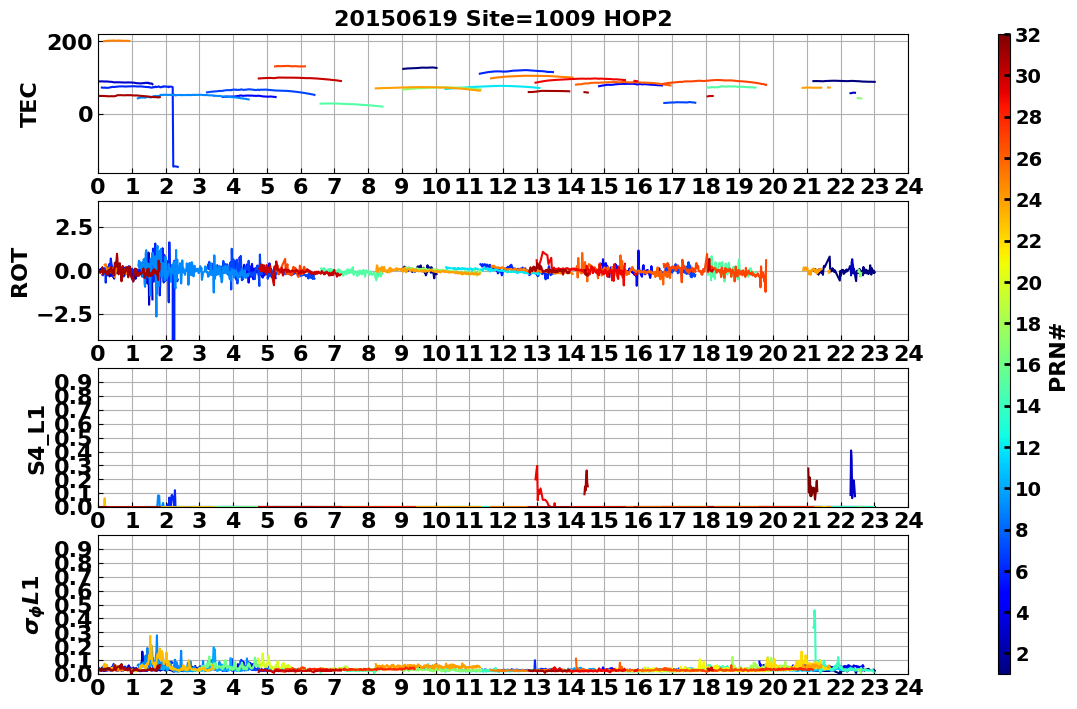
Task: Click the cyan σφL1 spike near hour 21
Action: (815, 635)
